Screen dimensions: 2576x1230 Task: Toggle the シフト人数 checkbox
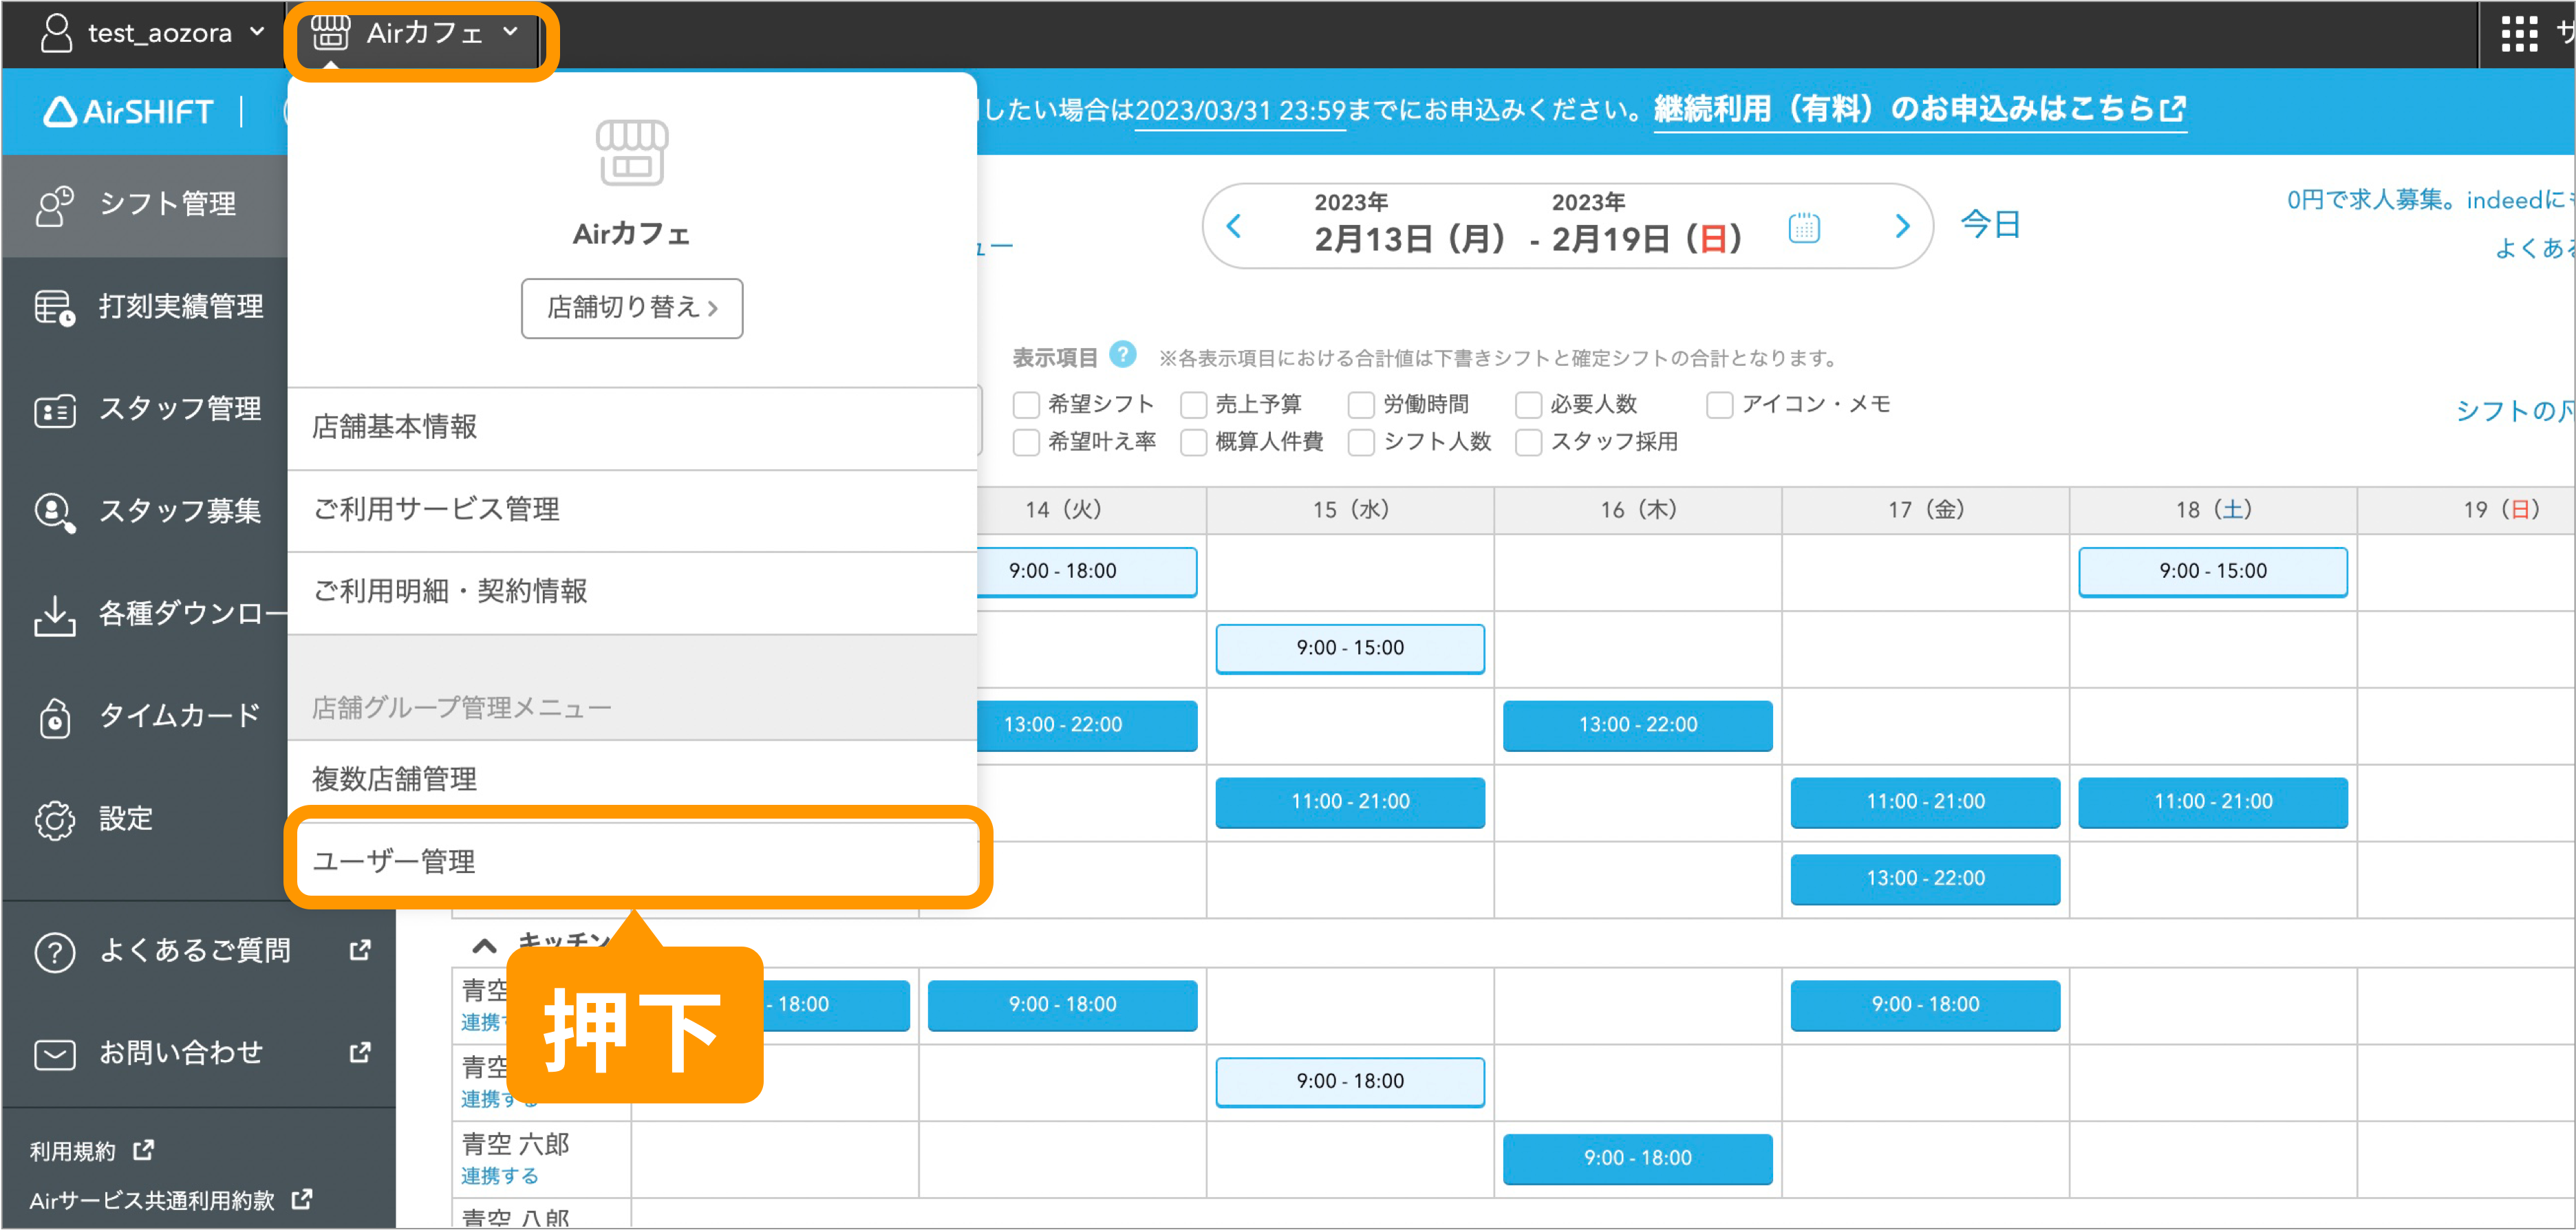click(1361, 442)
